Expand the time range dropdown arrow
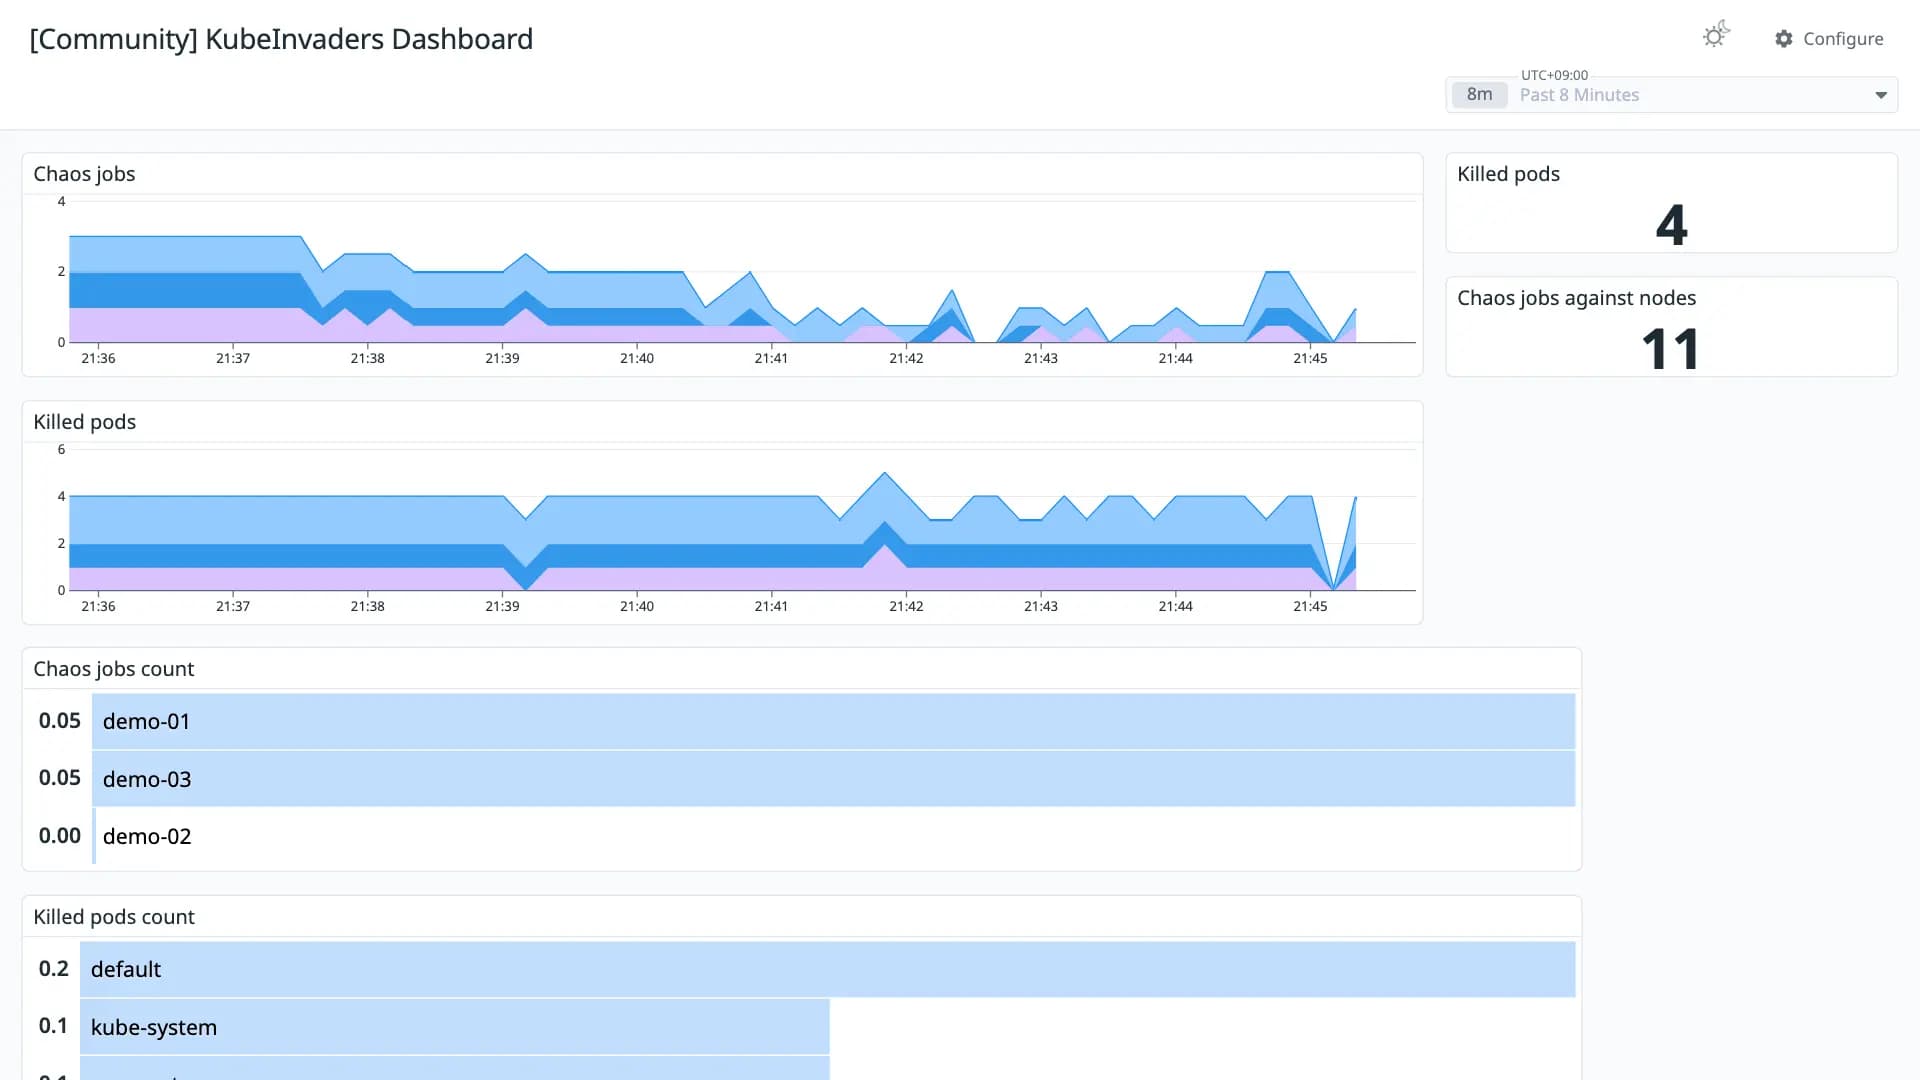This screenshot has width=1920, height=1080. (1881, 95)
